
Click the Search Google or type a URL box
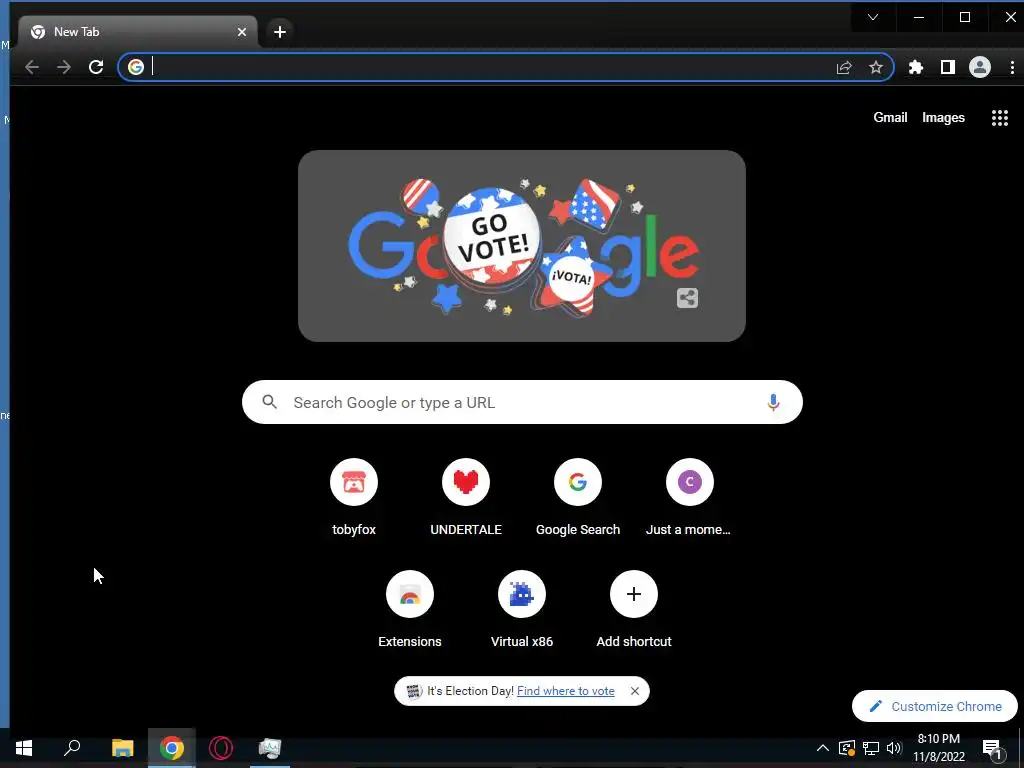522,402
